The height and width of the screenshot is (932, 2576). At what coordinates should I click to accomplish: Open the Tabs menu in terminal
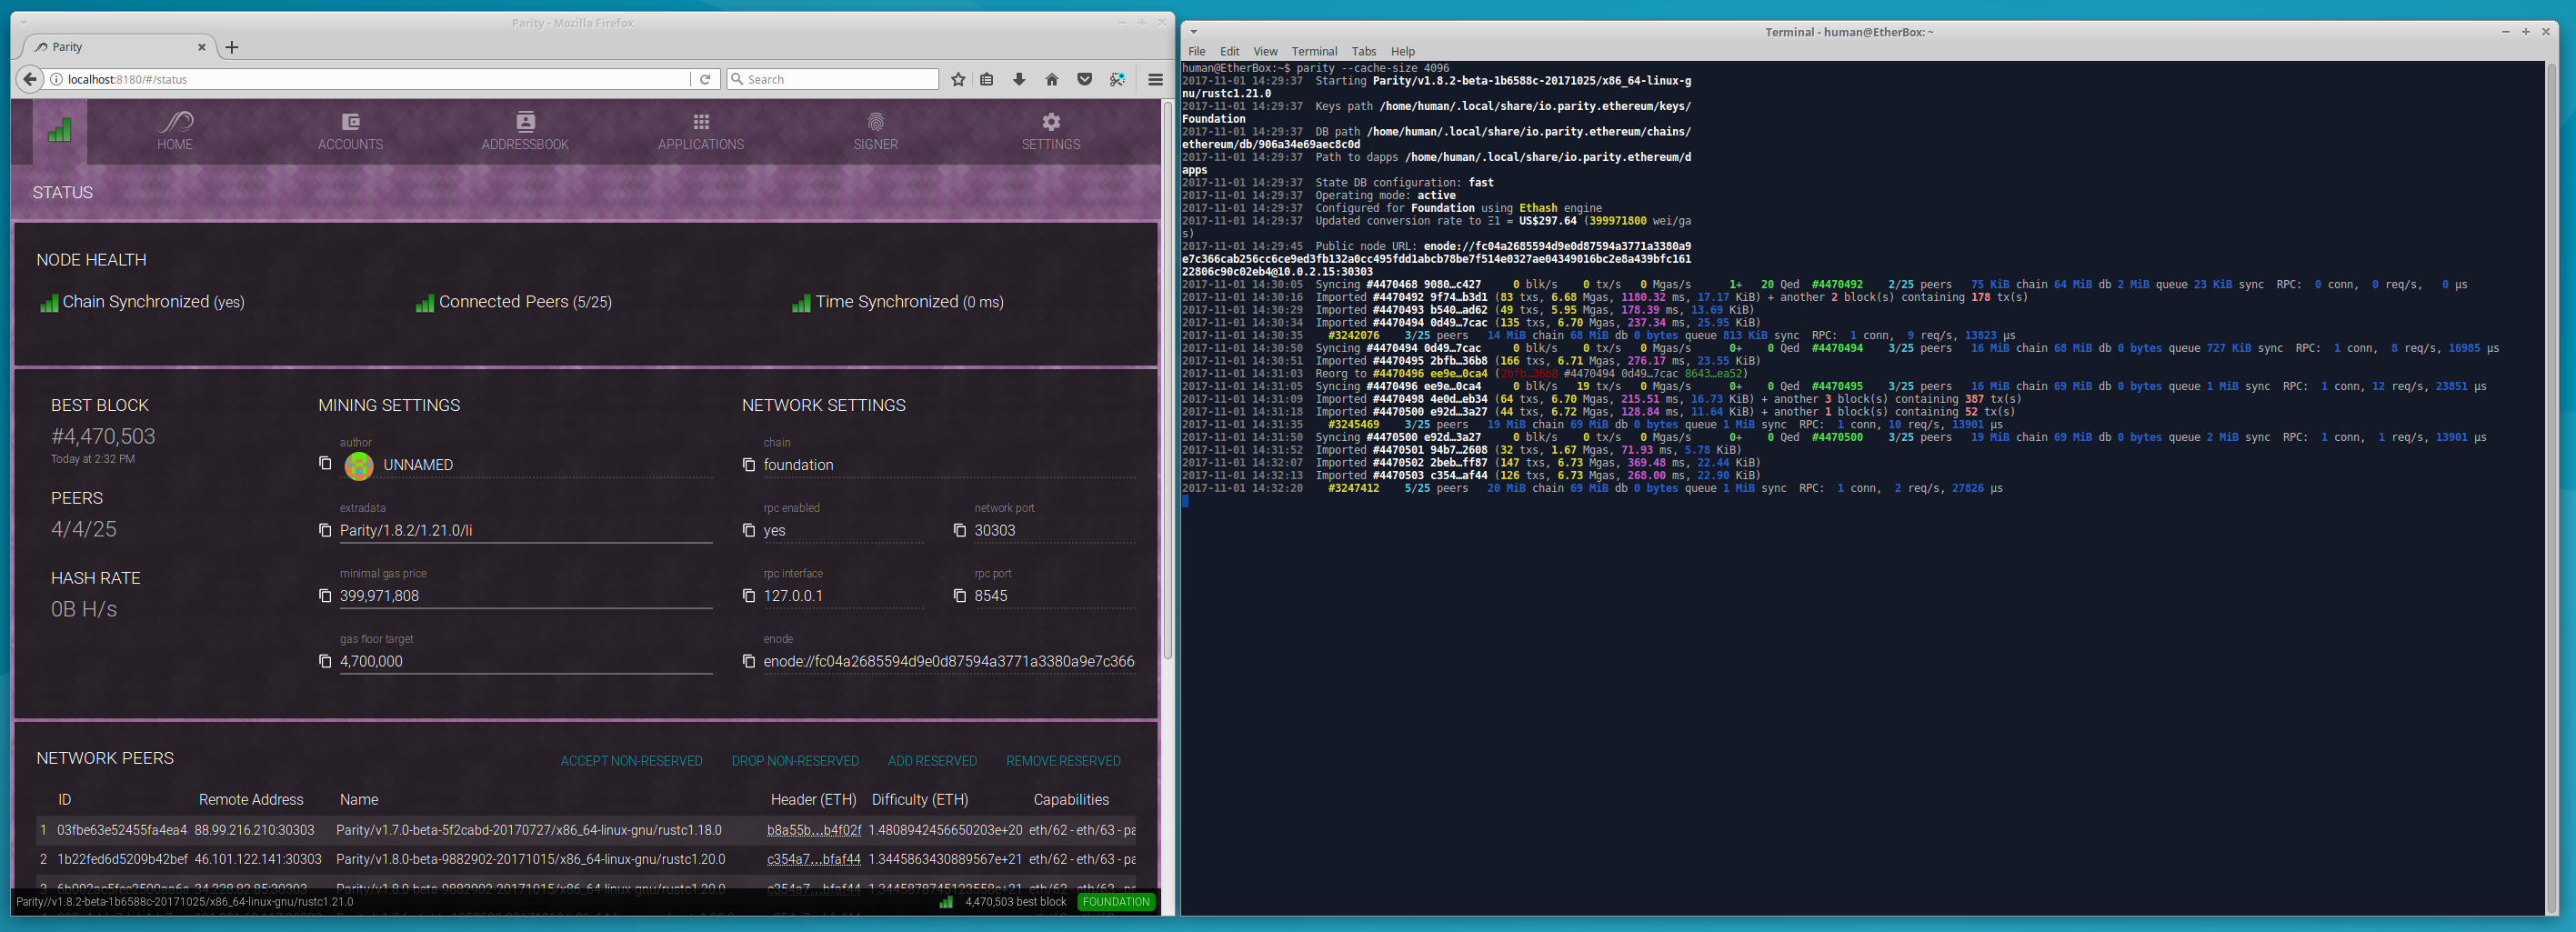click(x=1363, y=51)
